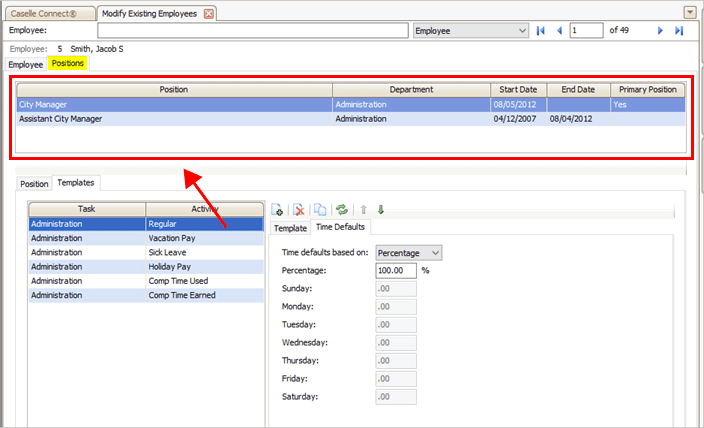Click the copy template icon
Viewport: 704px width, 428px height.
click(x=321, y=209)
